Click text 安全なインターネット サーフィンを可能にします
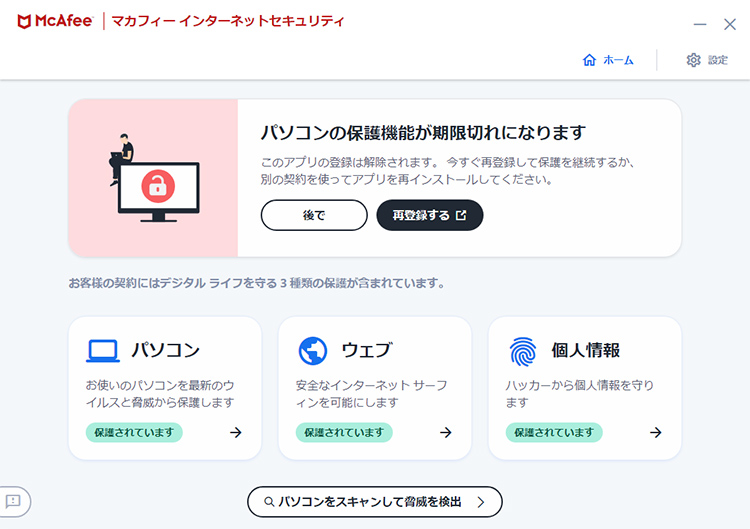This screenshot has height=529, width=750. point(371,394)
